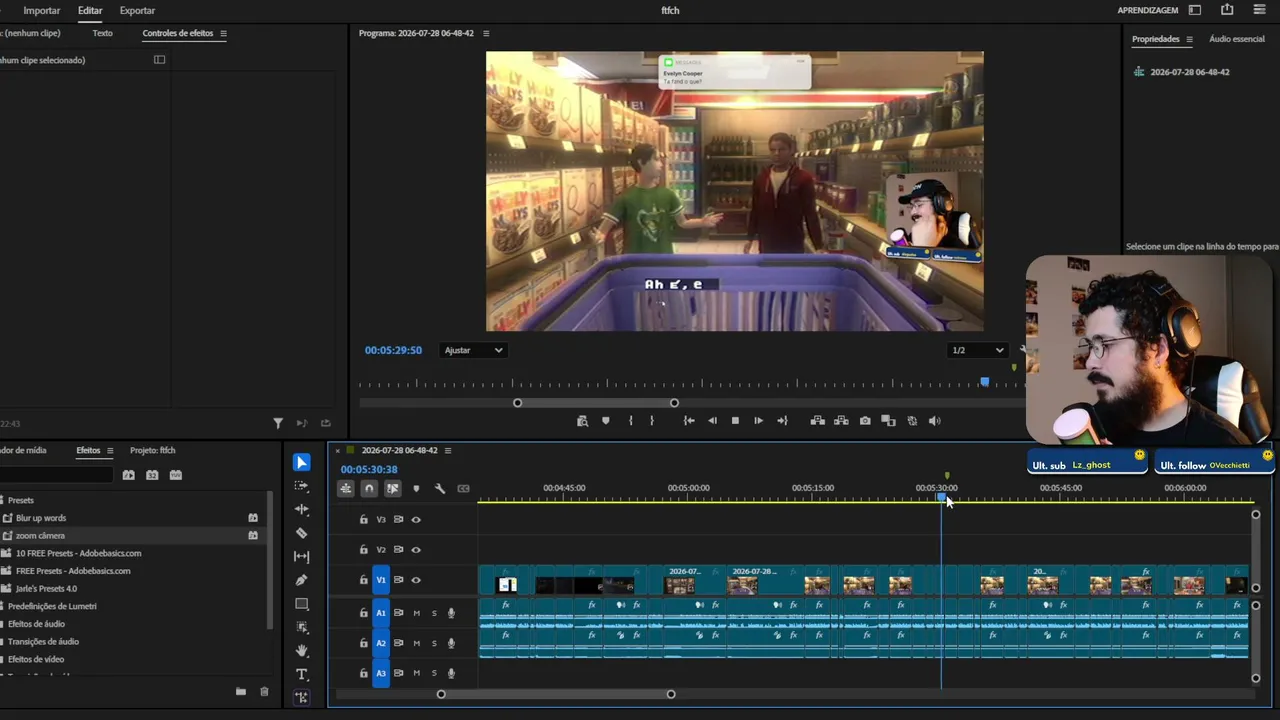Open the Áudio essencial tab
This screenshot has width=1280, height=720.
1237,39
